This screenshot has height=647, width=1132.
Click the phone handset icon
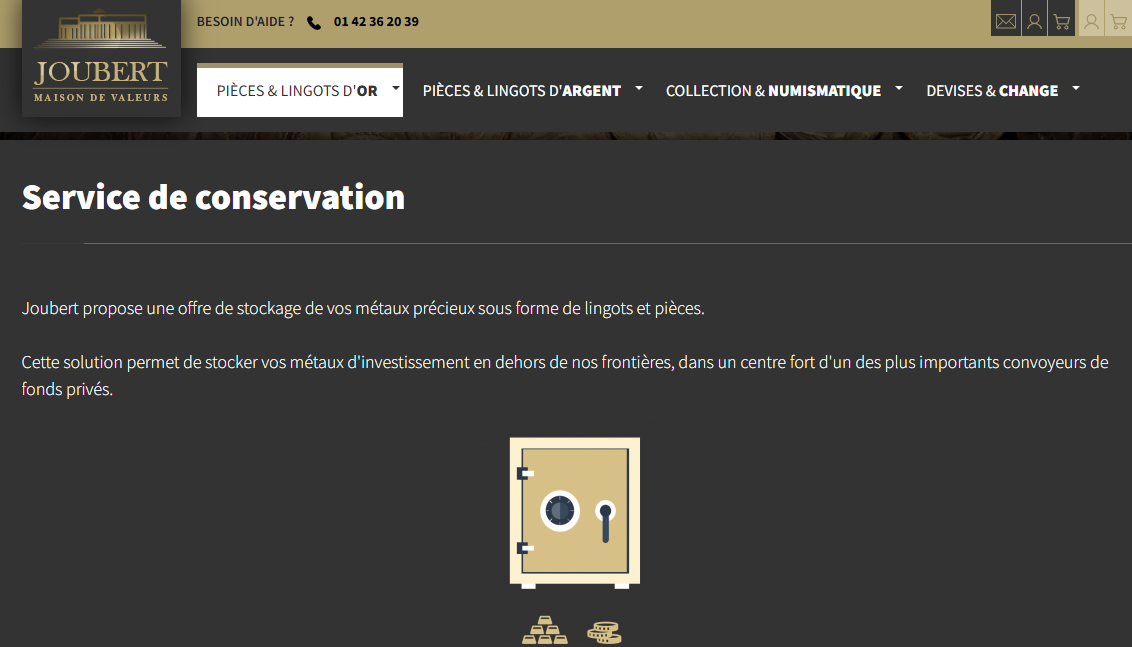(314, 22)
